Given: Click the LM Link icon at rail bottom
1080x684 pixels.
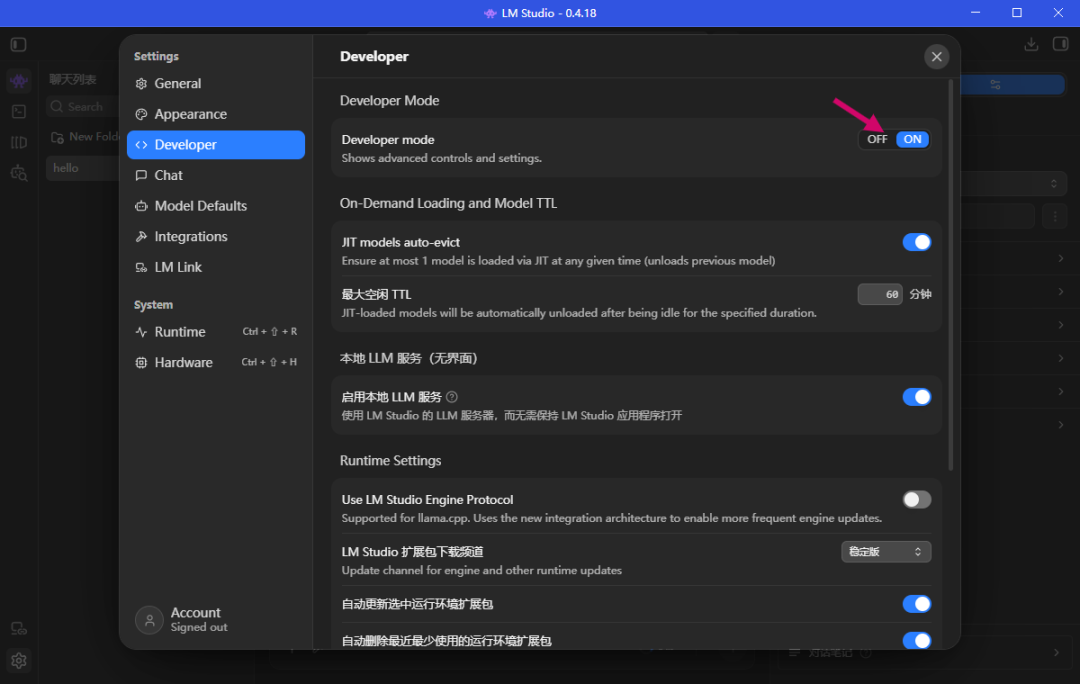Looking at the screenshot, I should point(19,628).
